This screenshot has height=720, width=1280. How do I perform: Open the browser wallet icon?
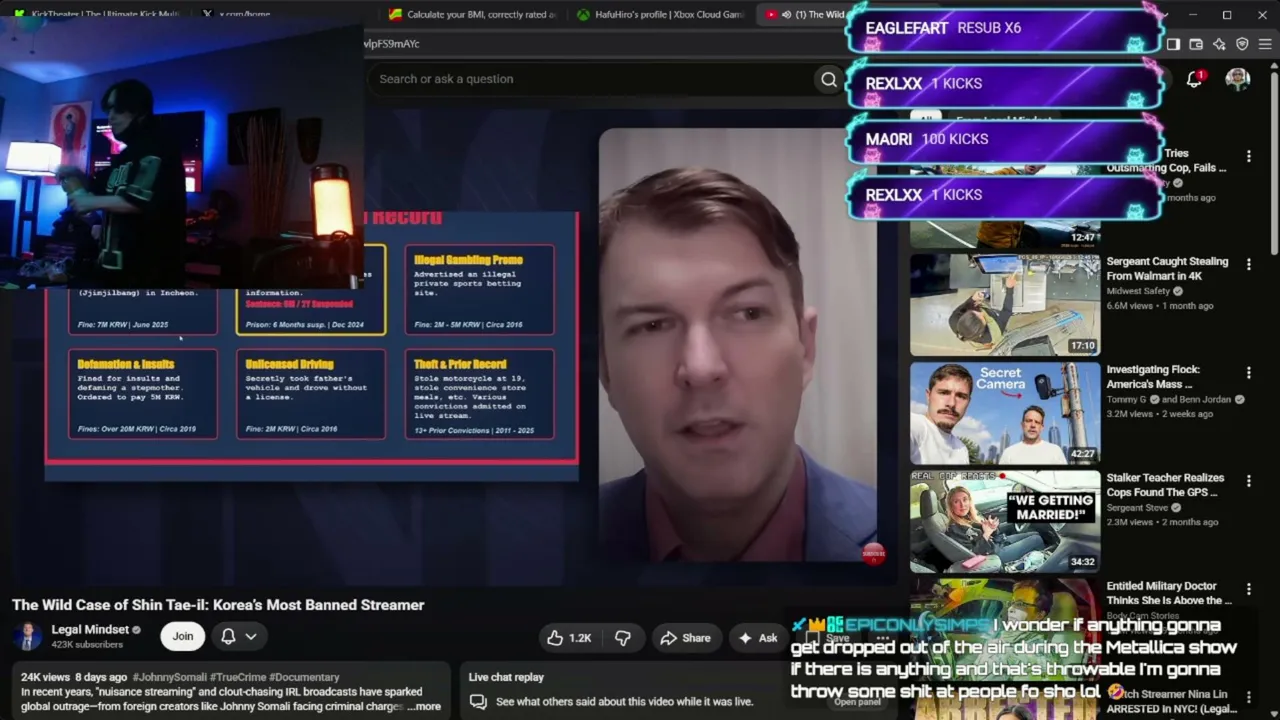(1196, 44)
